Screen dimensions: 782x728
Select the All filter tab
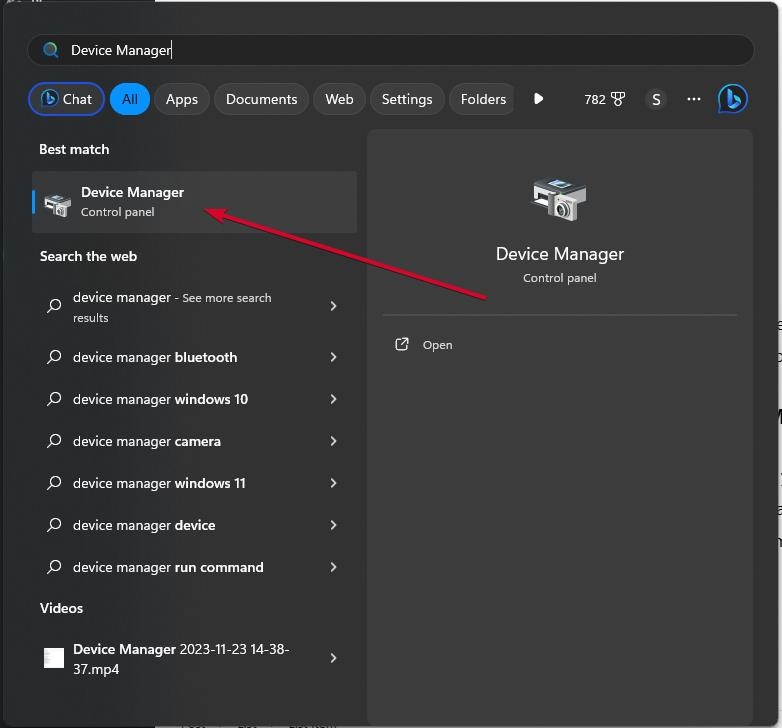point(130,99)
